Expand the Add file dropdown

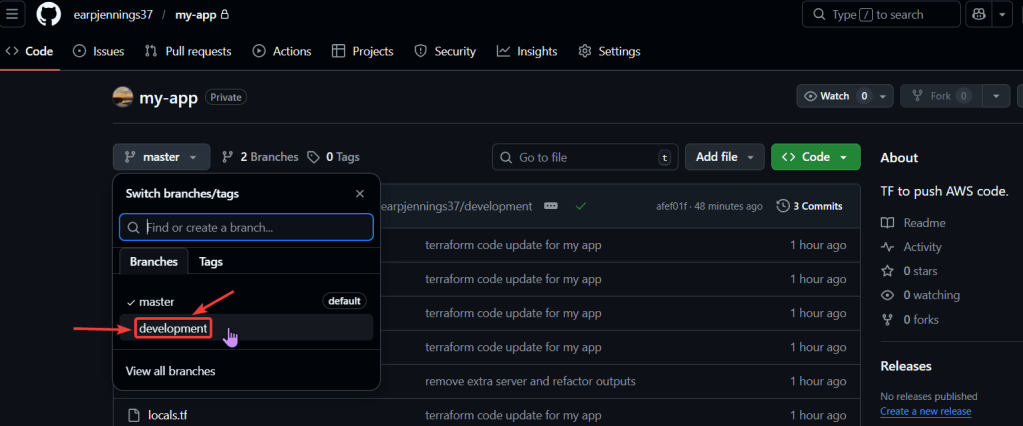[724, 157]
